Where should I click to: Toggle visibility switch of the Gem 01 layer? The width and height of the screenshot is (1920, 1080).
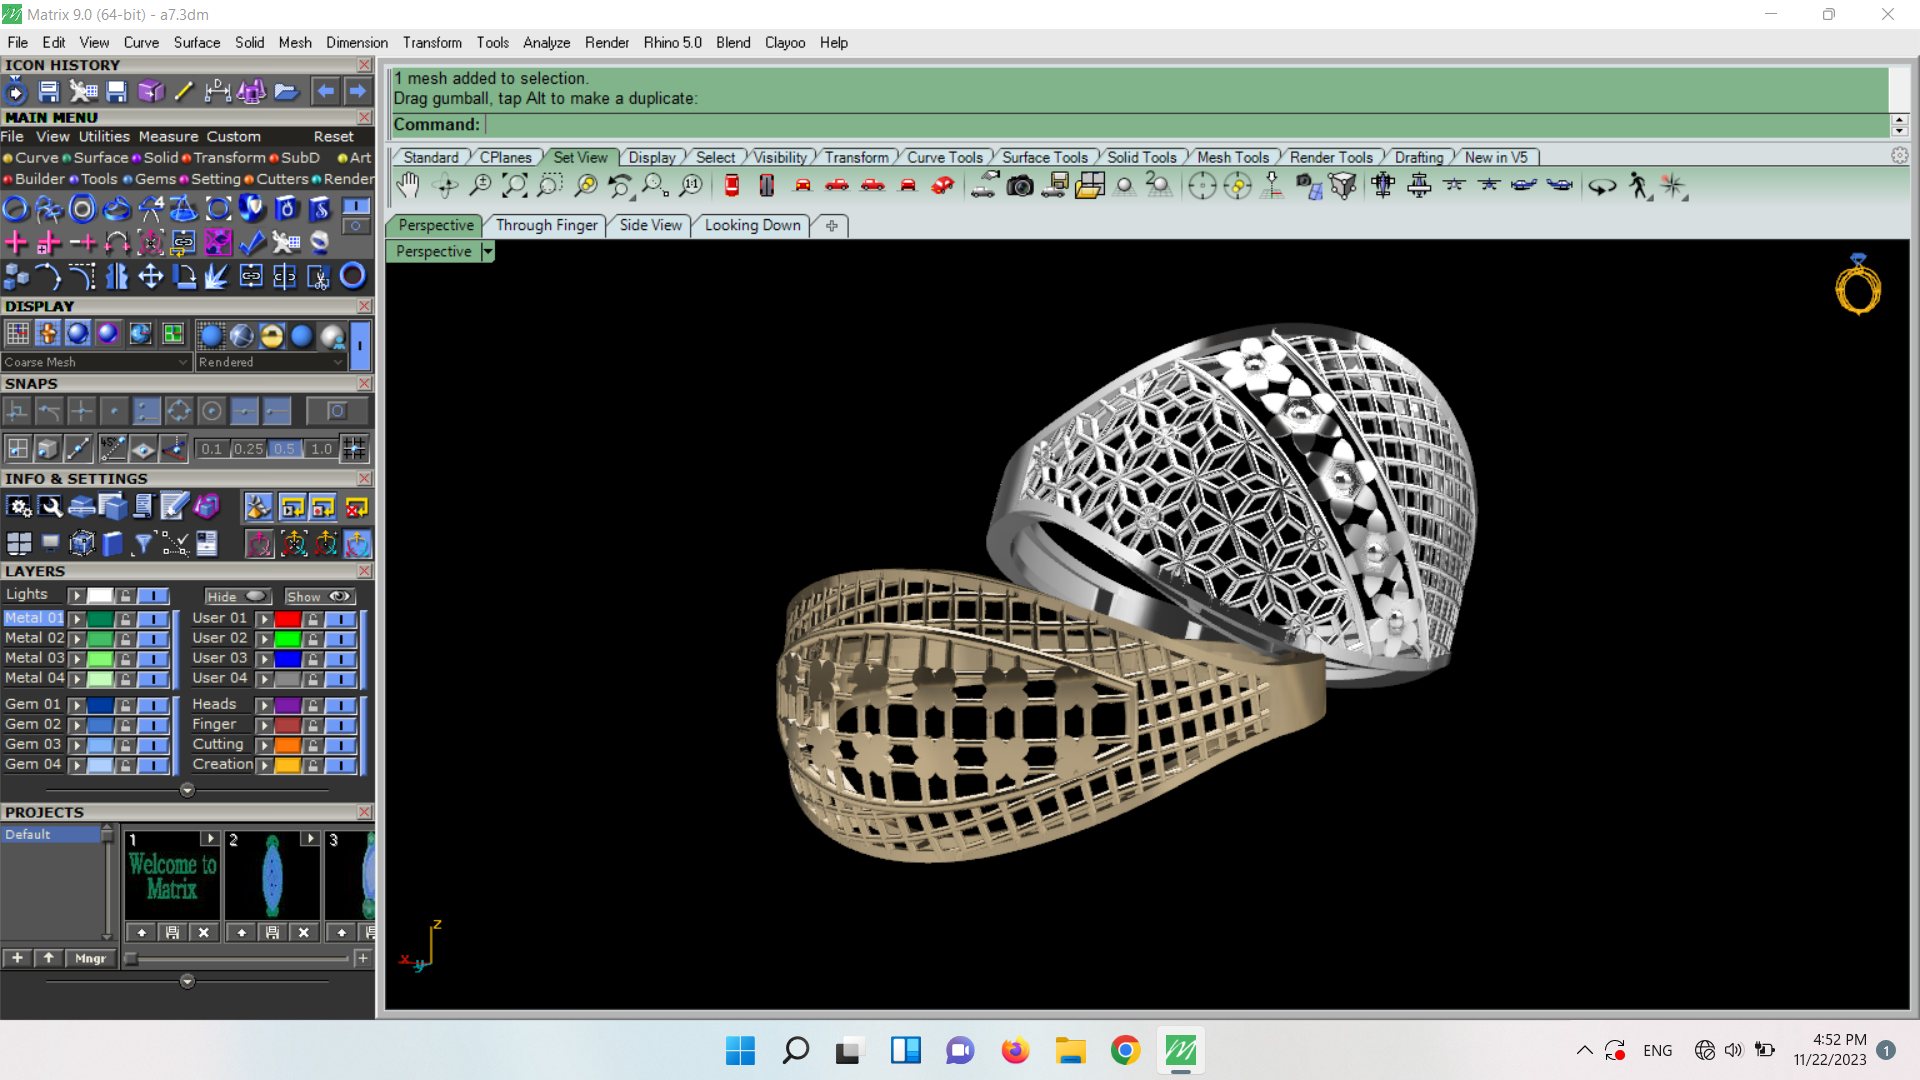tap(153, 705)
